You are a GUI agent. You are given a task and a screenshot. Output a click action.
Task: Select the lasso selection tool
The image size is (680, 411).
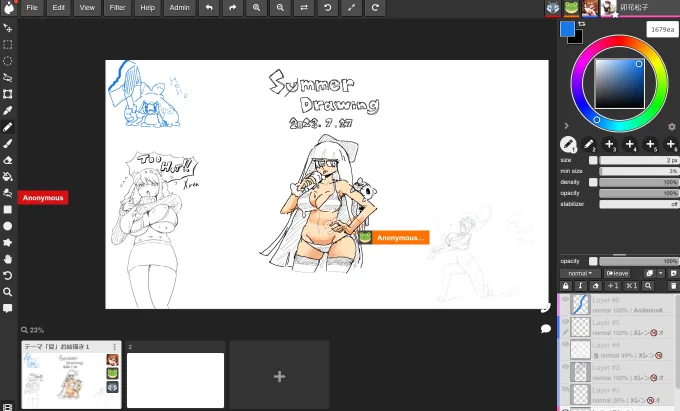point(7,78)
